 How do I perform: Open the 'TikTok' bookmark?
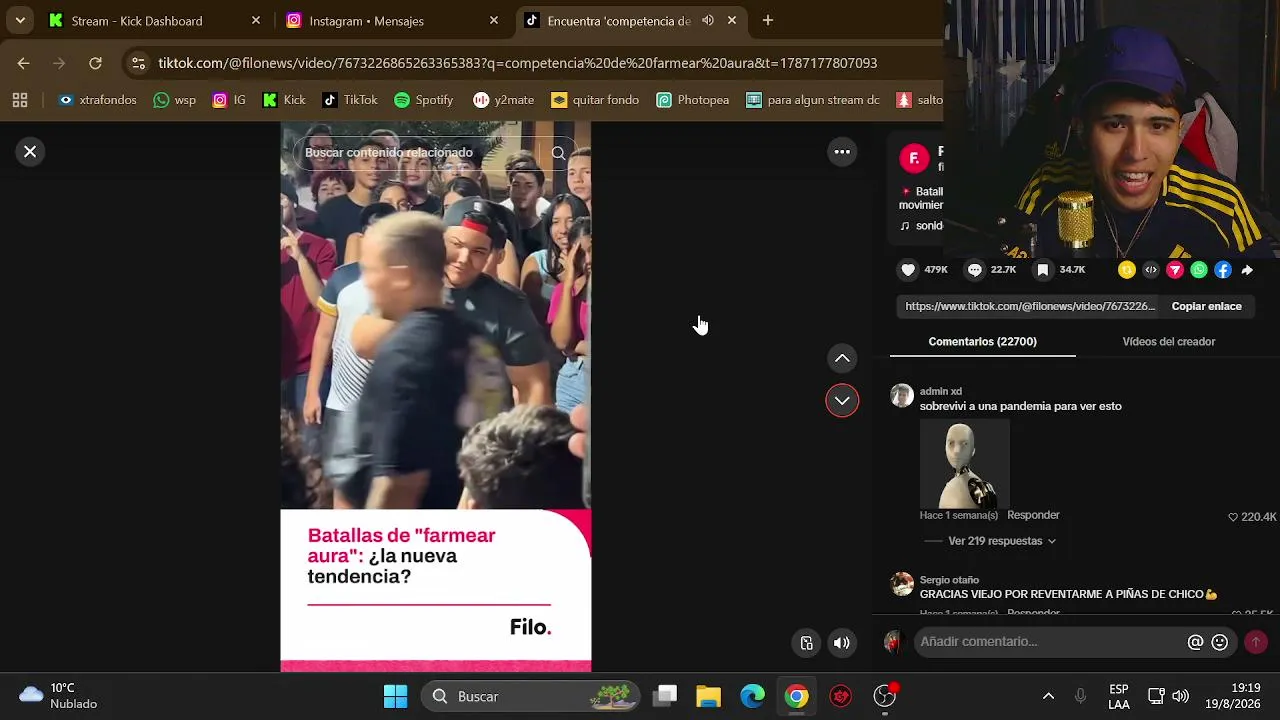point(350,100)
